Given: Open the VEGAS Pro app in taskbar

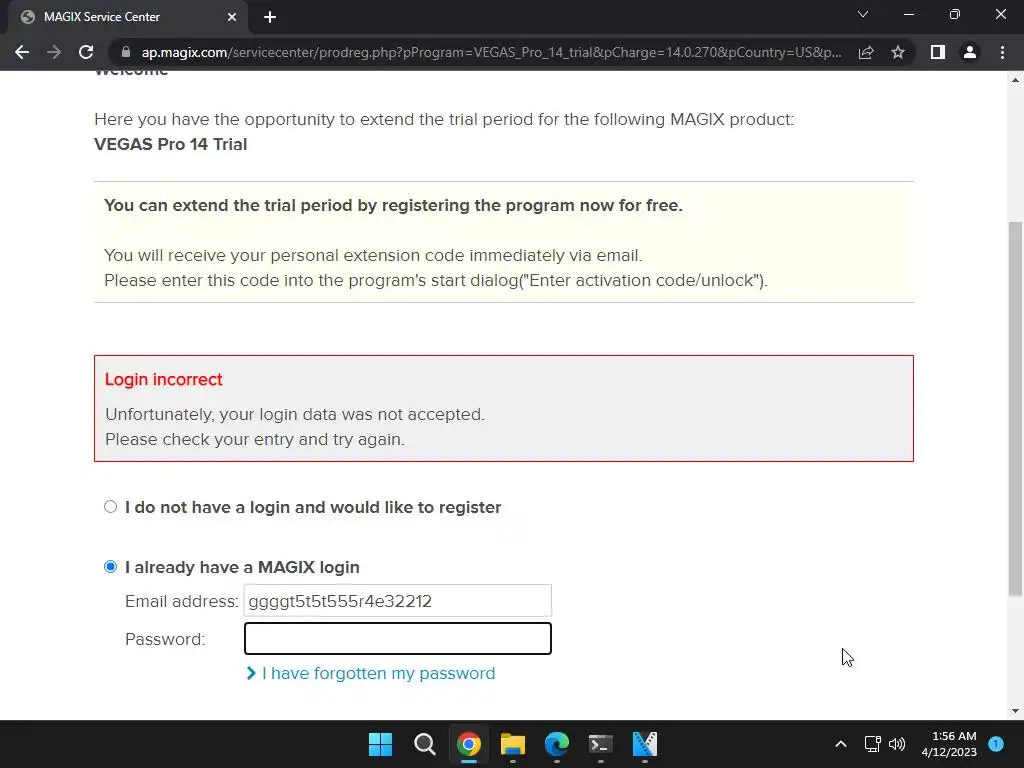Looking at the screenshot, I should 645,744.
